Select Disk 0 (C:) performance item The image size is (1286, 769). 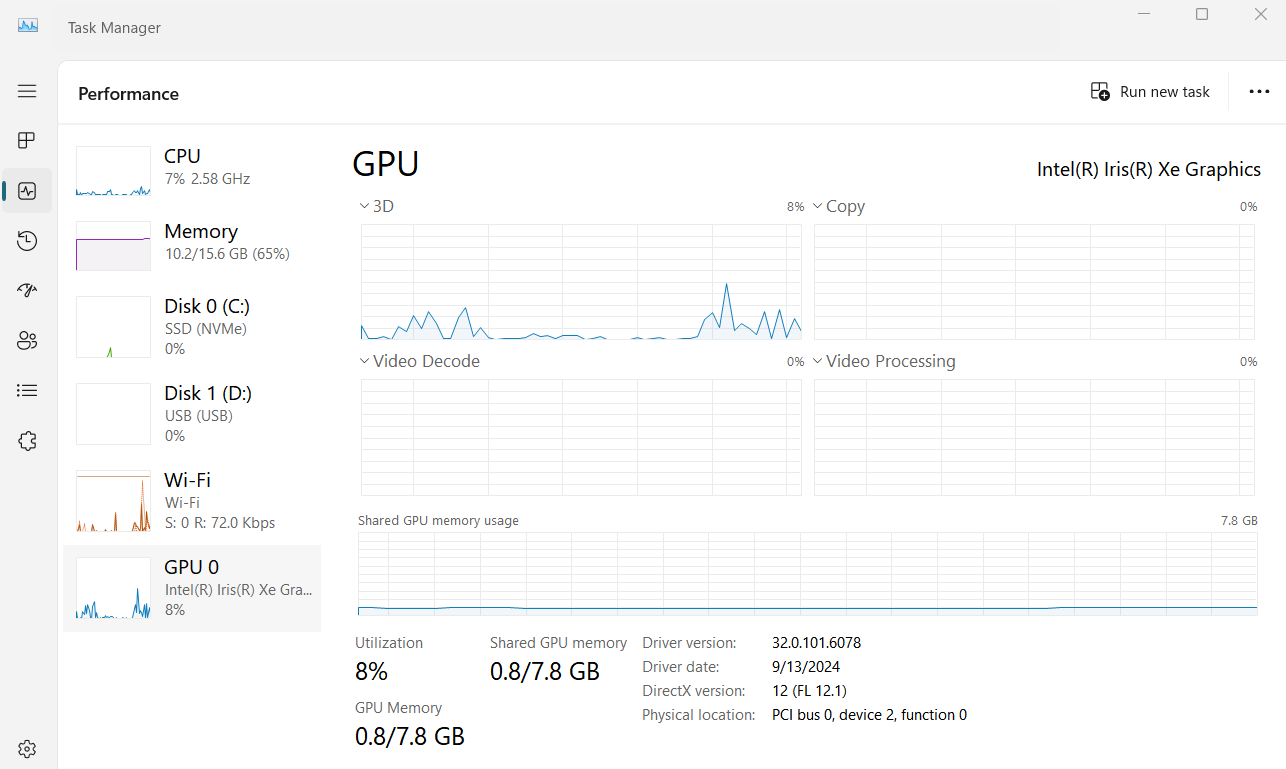point(192,327)
